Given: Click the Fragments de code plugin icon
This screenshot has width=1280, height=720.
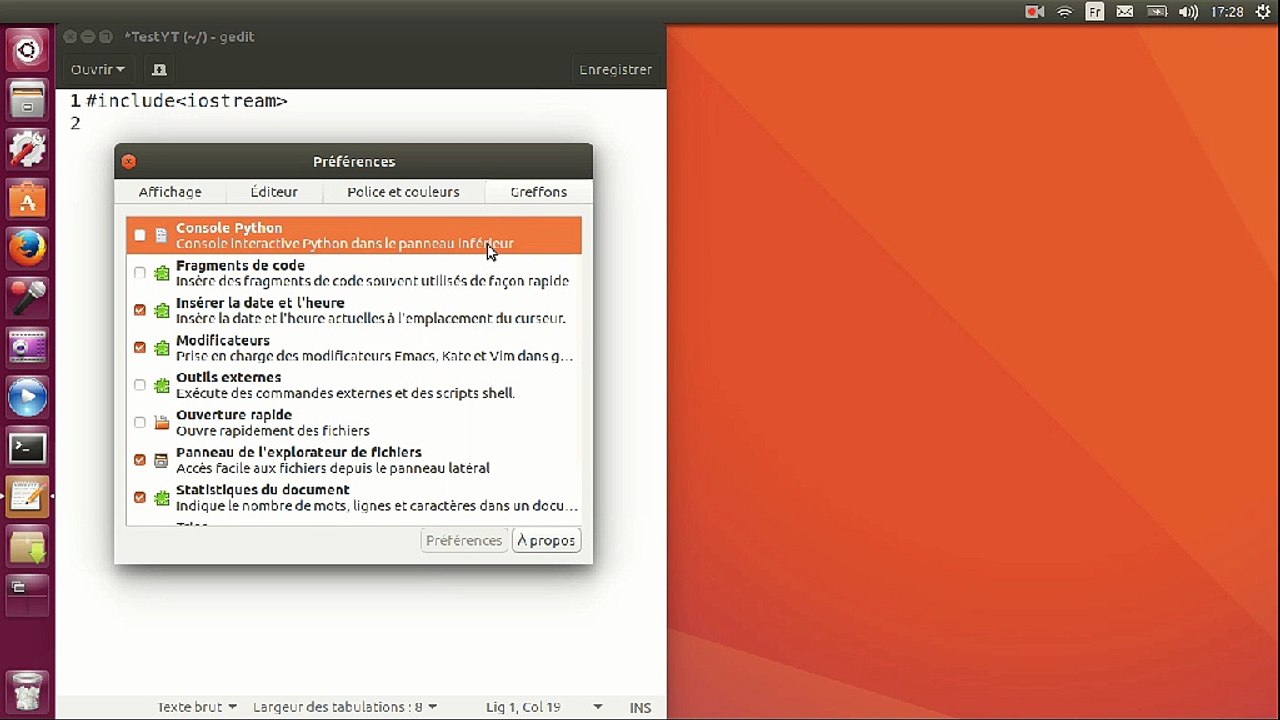Looking at the screenshot, I should click(161, 273).
